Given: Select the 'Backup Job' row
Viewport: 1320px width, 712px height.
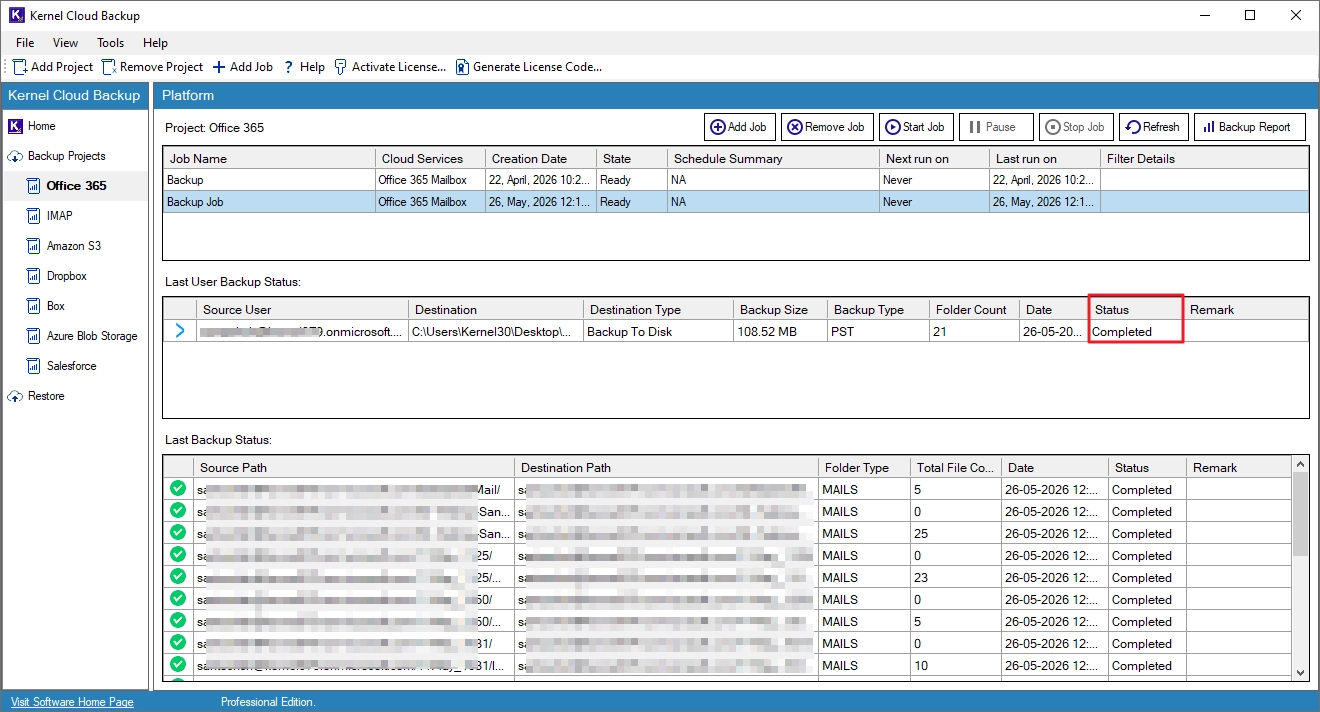Looking at the screenshot, I should (x=735, y=202).
